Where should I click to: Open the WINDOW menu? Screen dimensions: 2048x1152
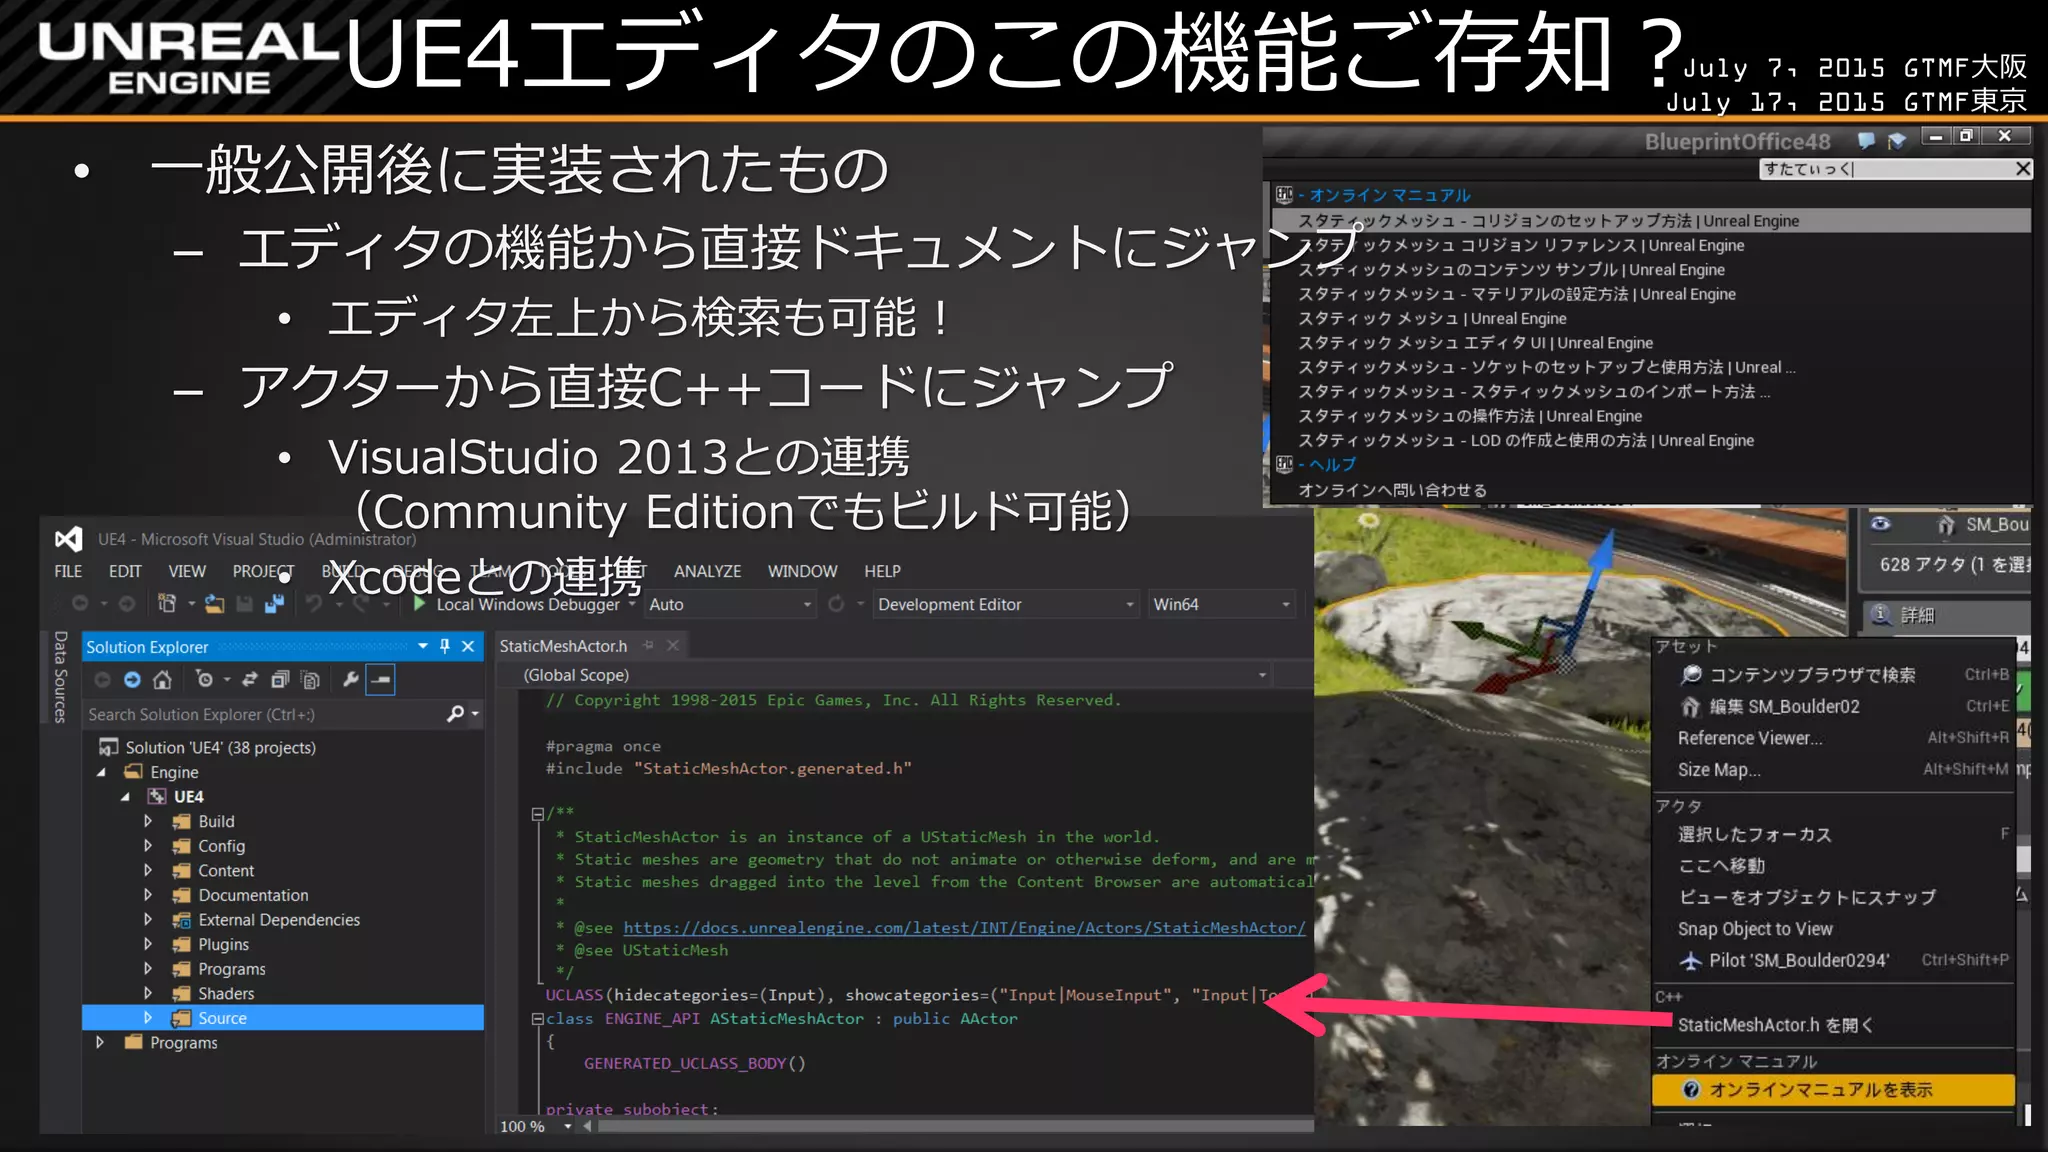coord(802,571)
